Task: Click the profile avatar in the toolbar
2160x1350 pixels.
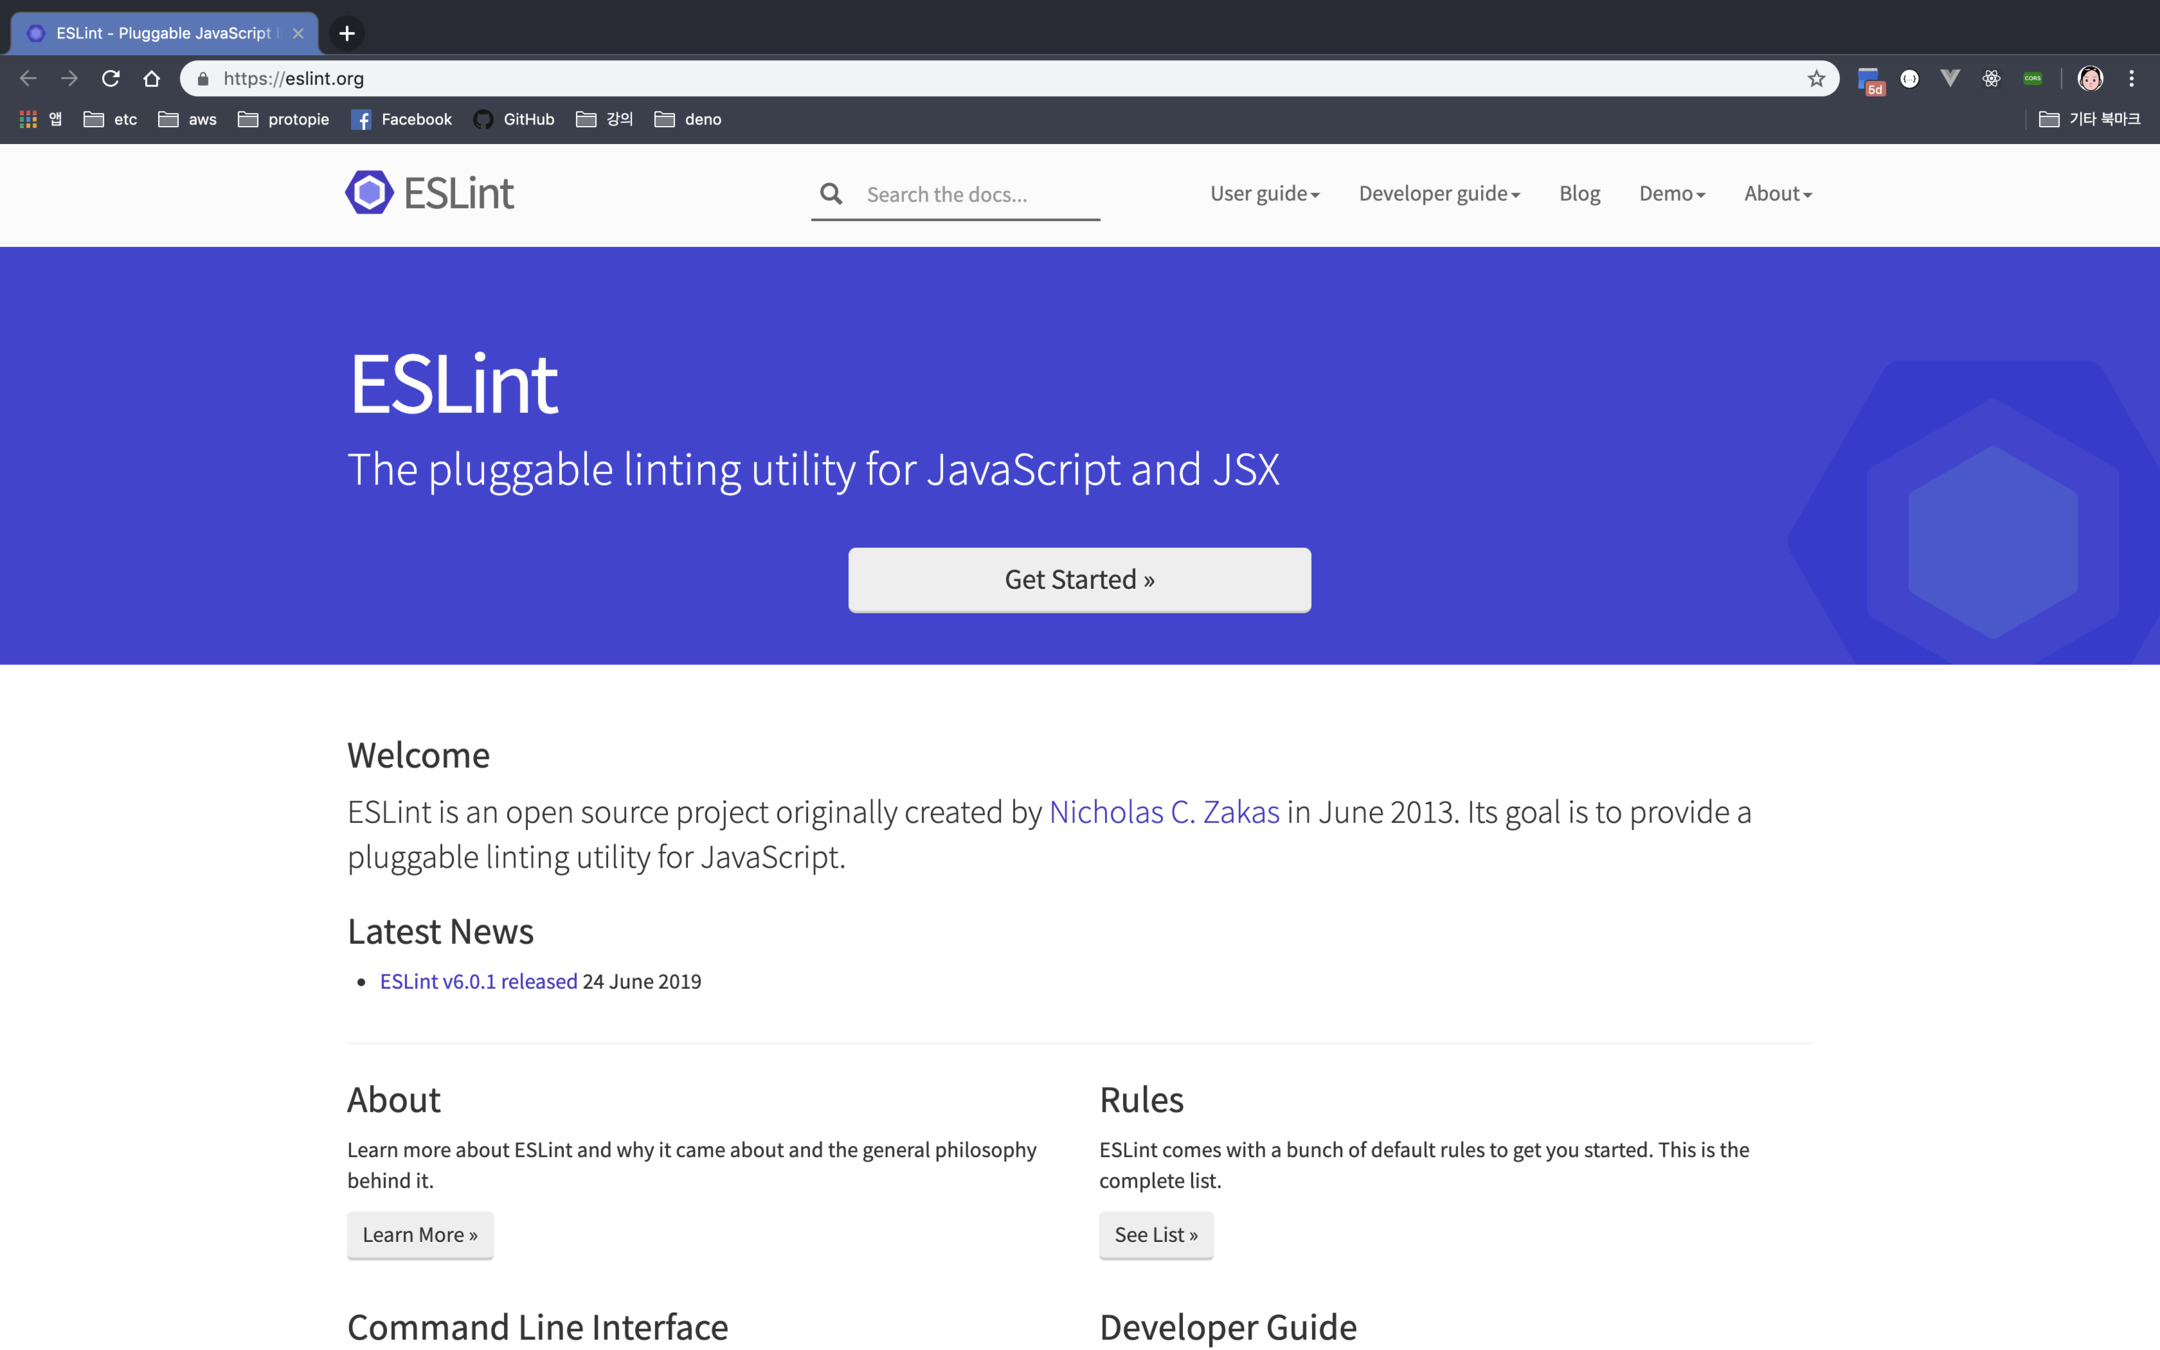Action: click(2090, 78)
